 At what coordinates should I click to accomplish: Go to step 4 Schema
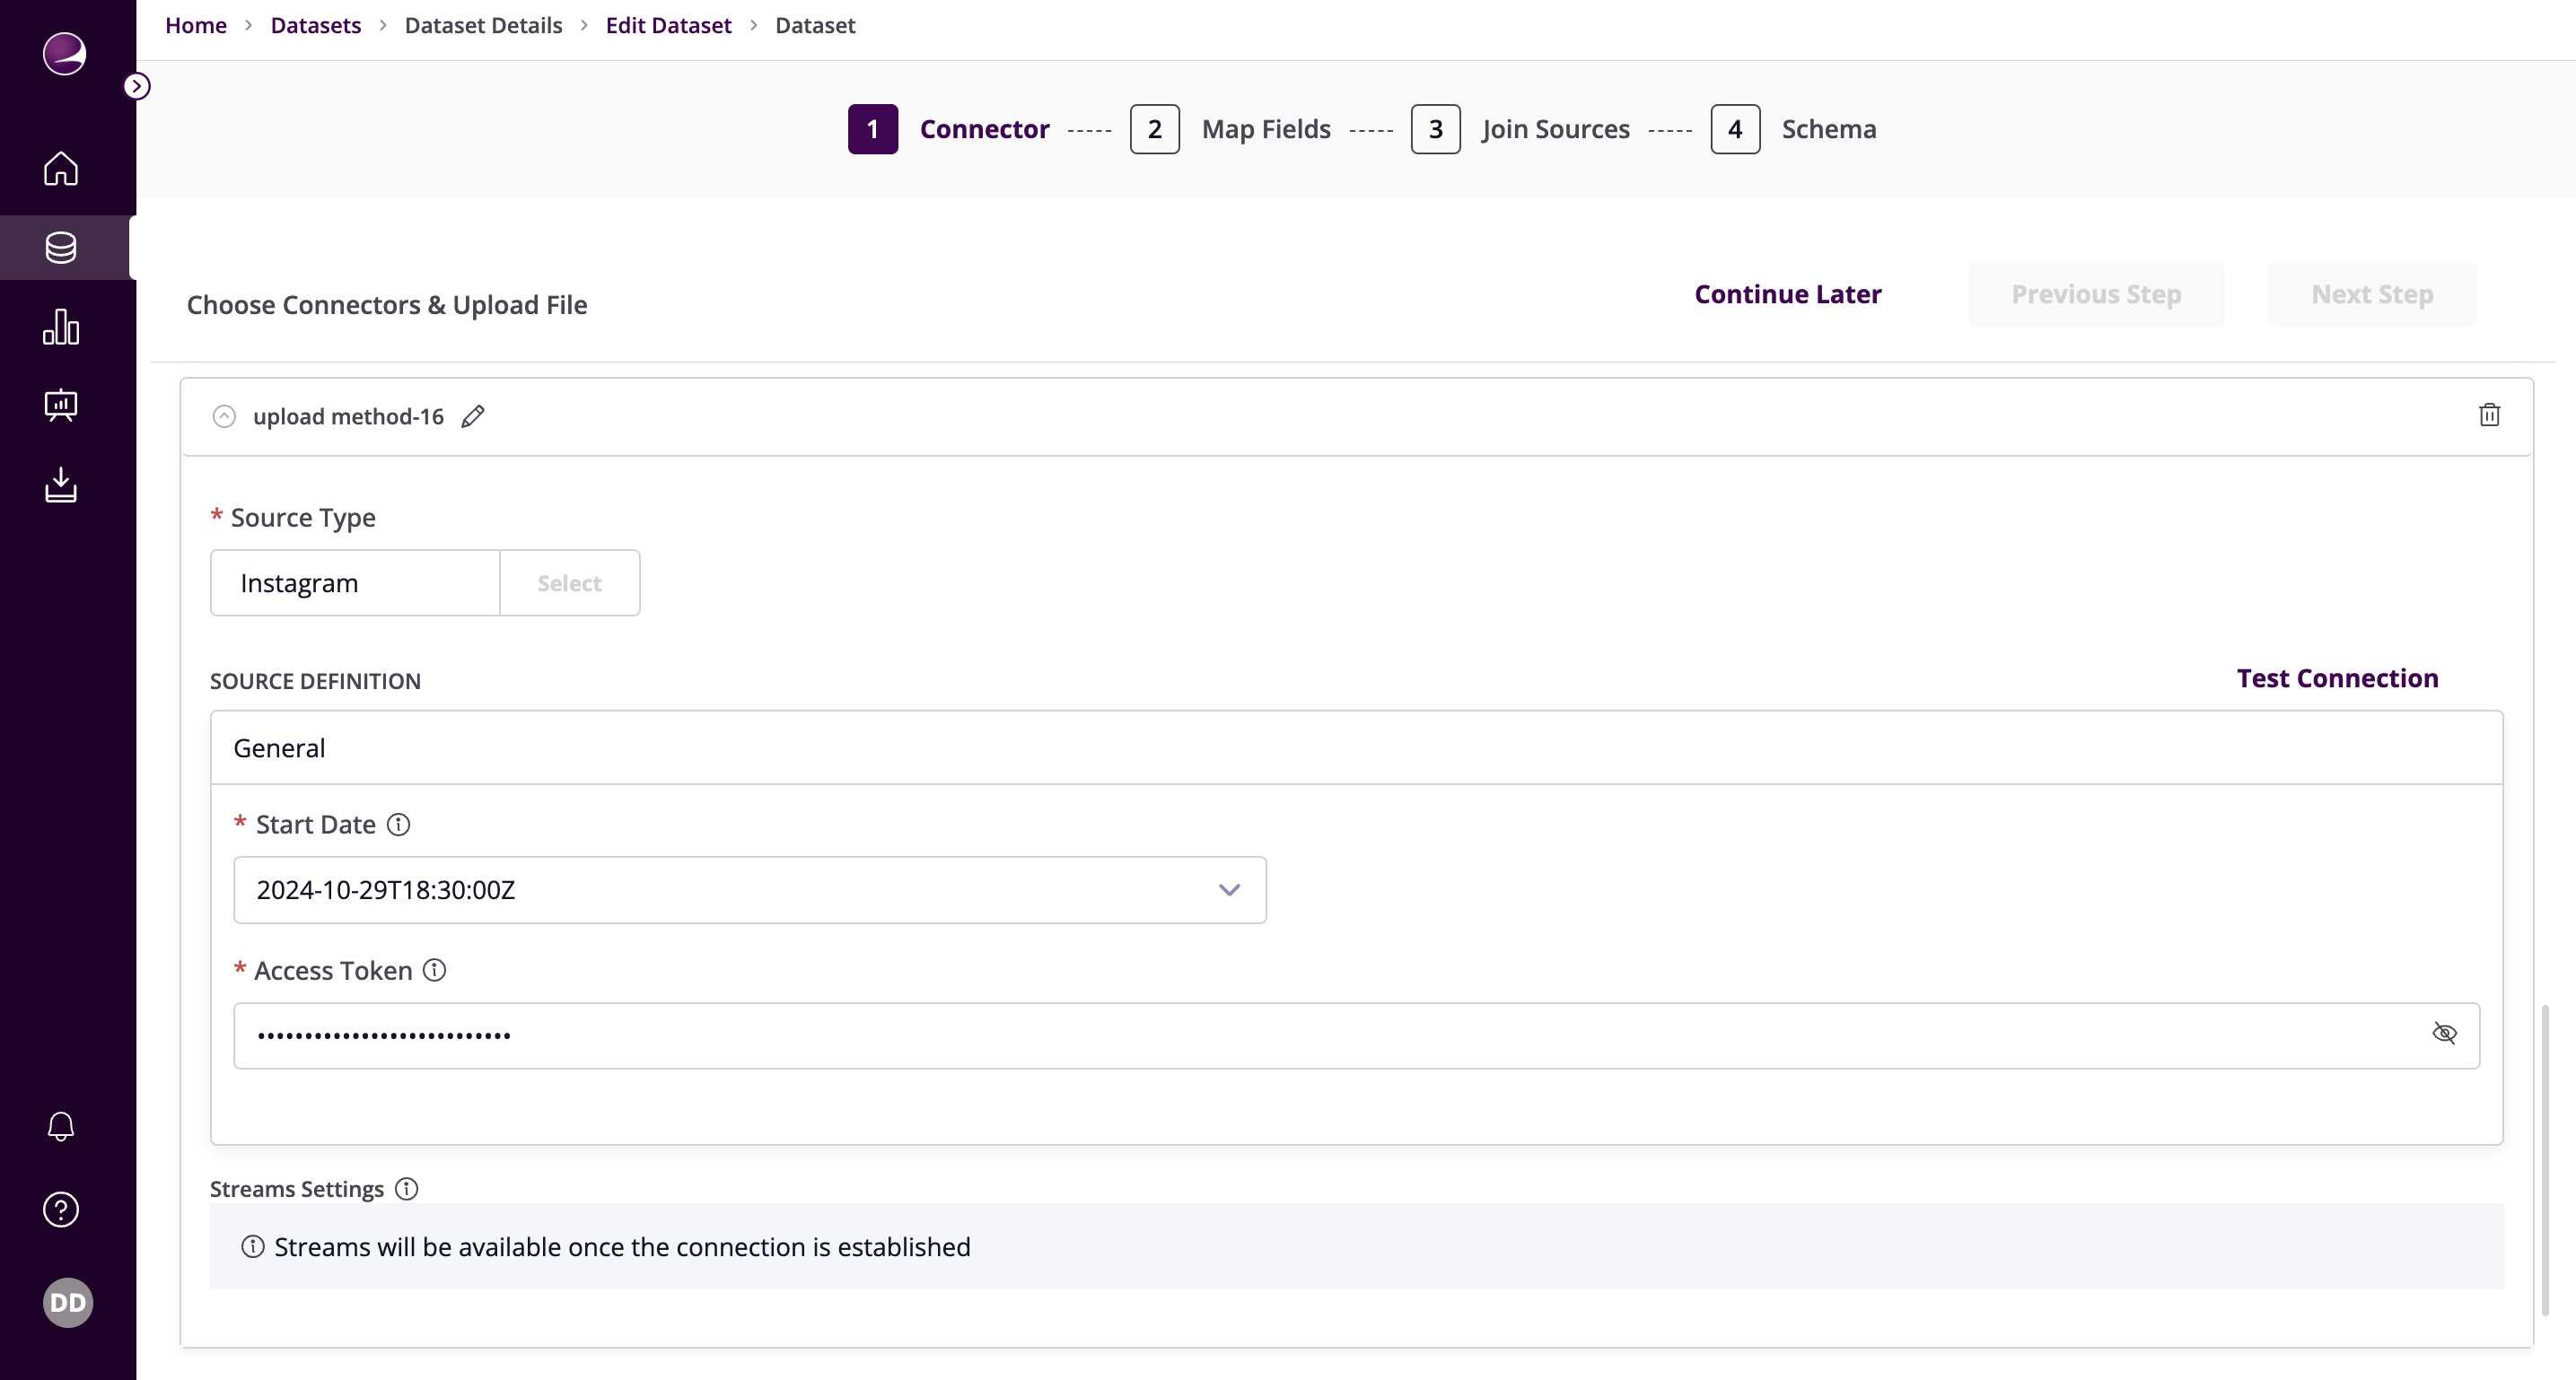pyautogui.click(x=1735, y=129)
